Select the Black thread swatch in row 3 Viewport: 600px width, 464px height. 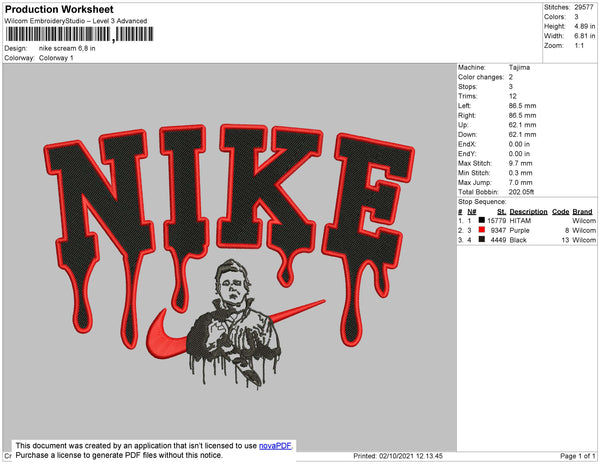(x=481, y=239)
